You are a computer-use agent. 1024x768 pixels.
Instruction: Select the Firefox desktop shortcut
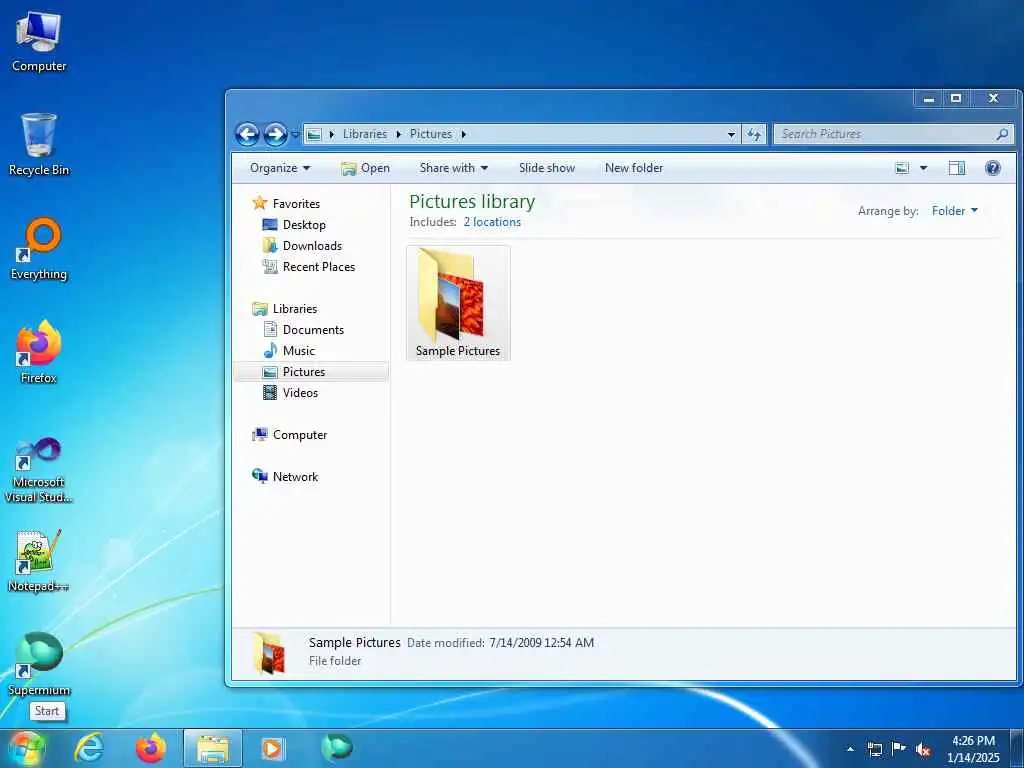click(x=39, y=351)
